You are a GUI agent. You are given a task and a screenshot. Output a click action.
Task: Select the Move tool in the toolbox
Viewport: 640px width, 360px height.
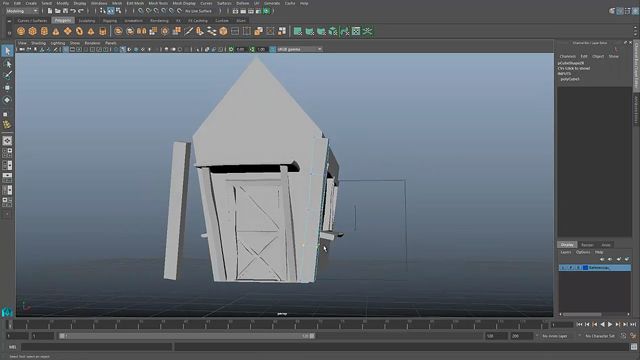tap(7, 88)
